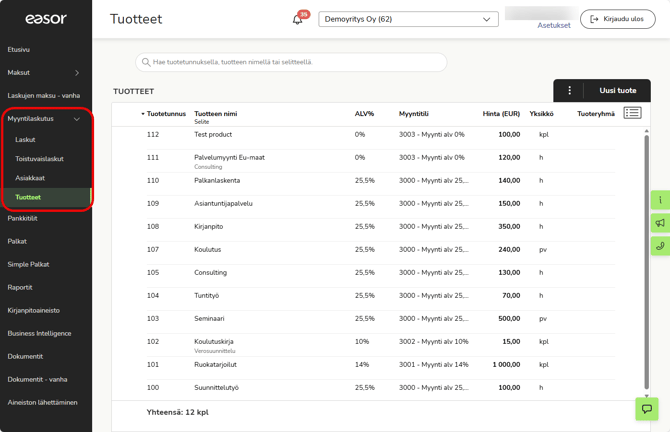The width and height of the screenshot is (670, 432).
Task: Open the Demoyritys Oy company dropdown
Action: tap(408, 19)
